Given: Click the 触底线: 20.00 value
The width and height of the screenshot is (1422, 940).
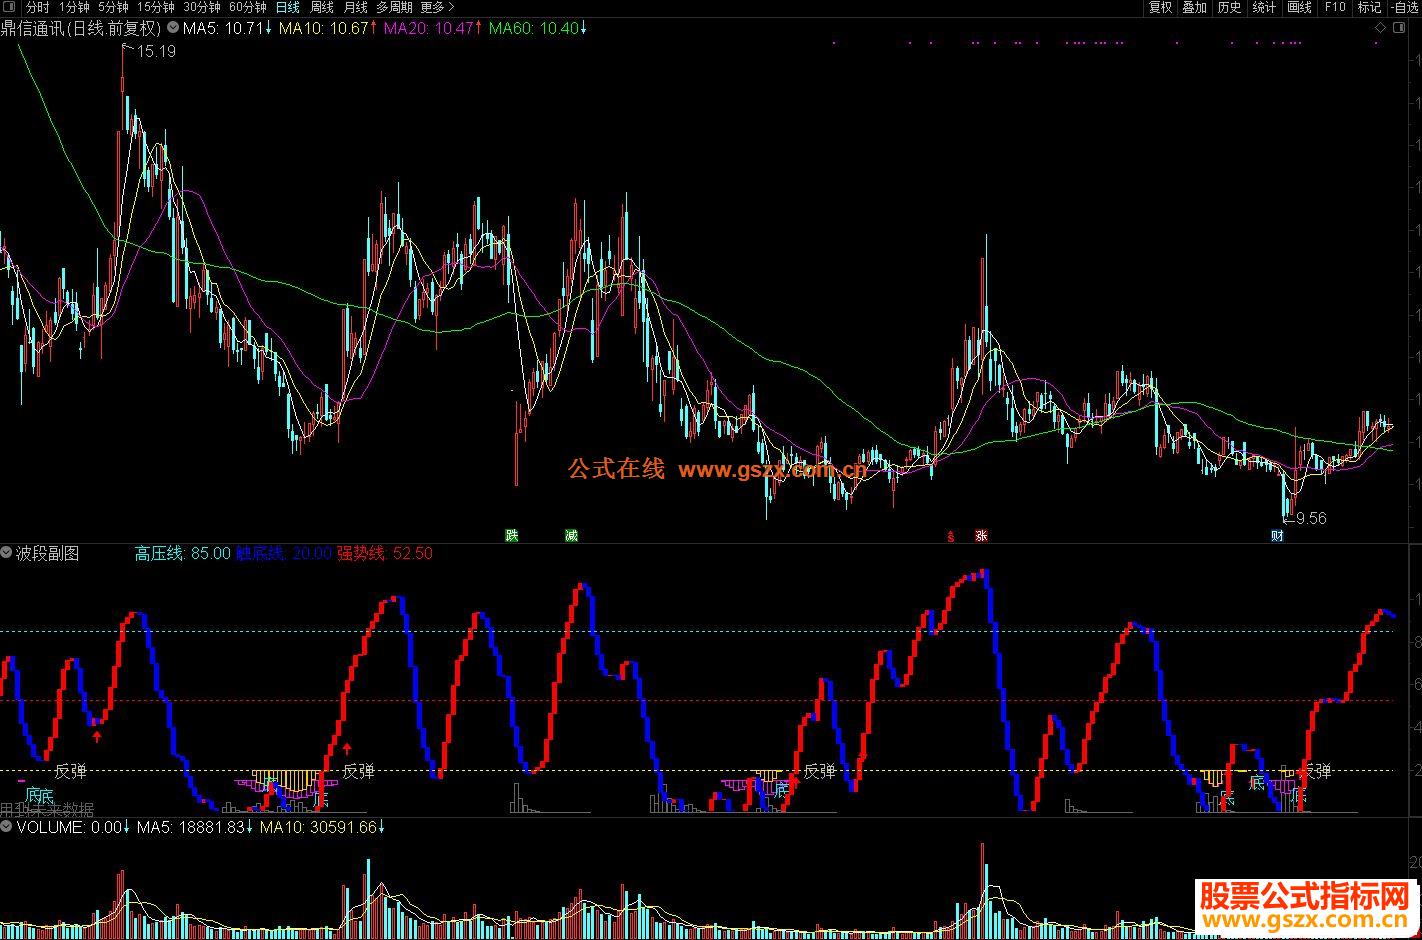Looking at the screenshot, I should 283,553.
